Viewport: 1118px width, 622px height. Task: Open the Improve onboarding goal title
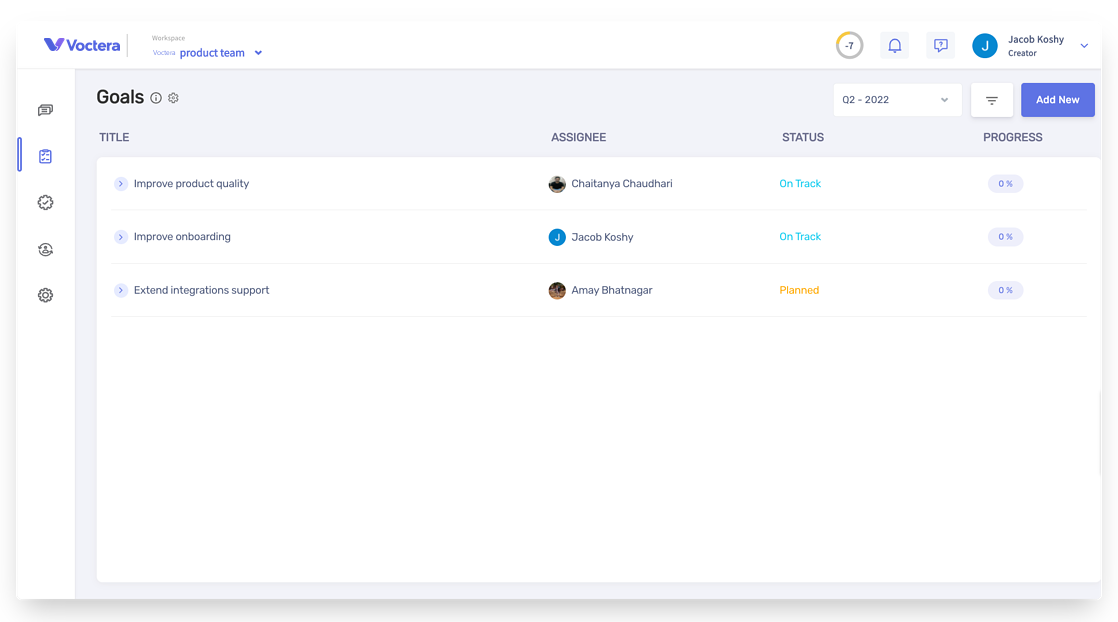pyautogui.click(x=182, y=237)
